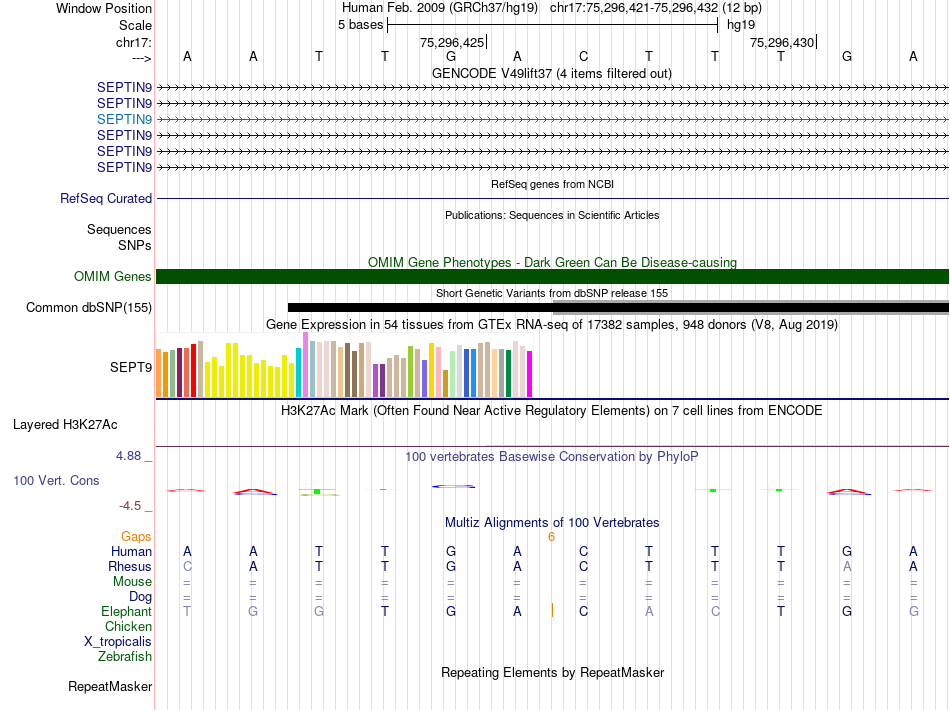Image resolution: width=950 pixels, height=710 pixels.
Task: Open the RepeatMasker track label
Action: pos(110,686)
